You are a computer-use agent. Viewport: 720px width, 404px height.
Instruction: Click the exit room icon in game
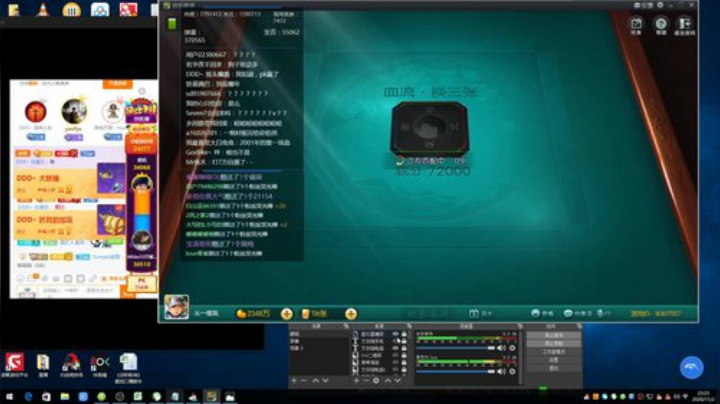click(685, 23)
